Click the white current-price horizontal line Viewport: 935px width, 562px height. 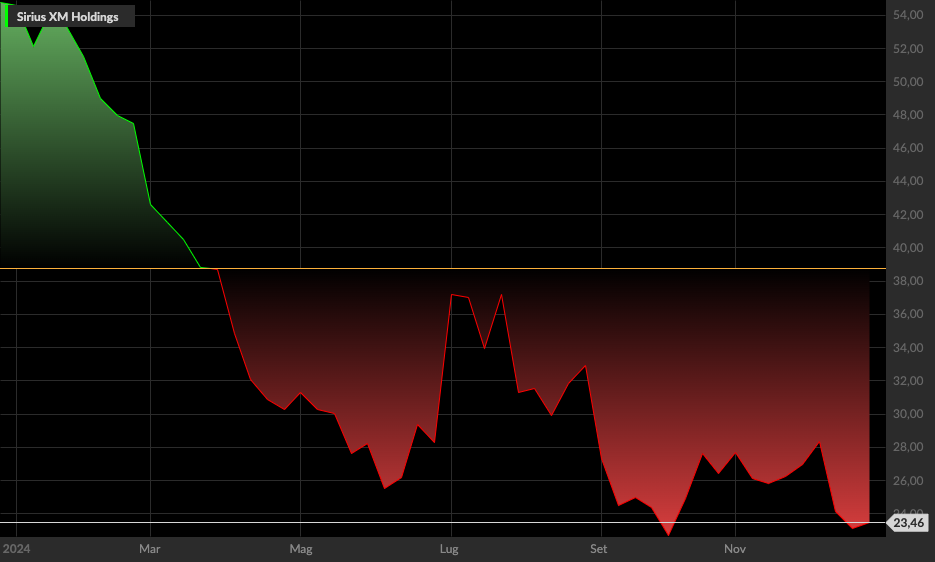[x=443, y=523]
